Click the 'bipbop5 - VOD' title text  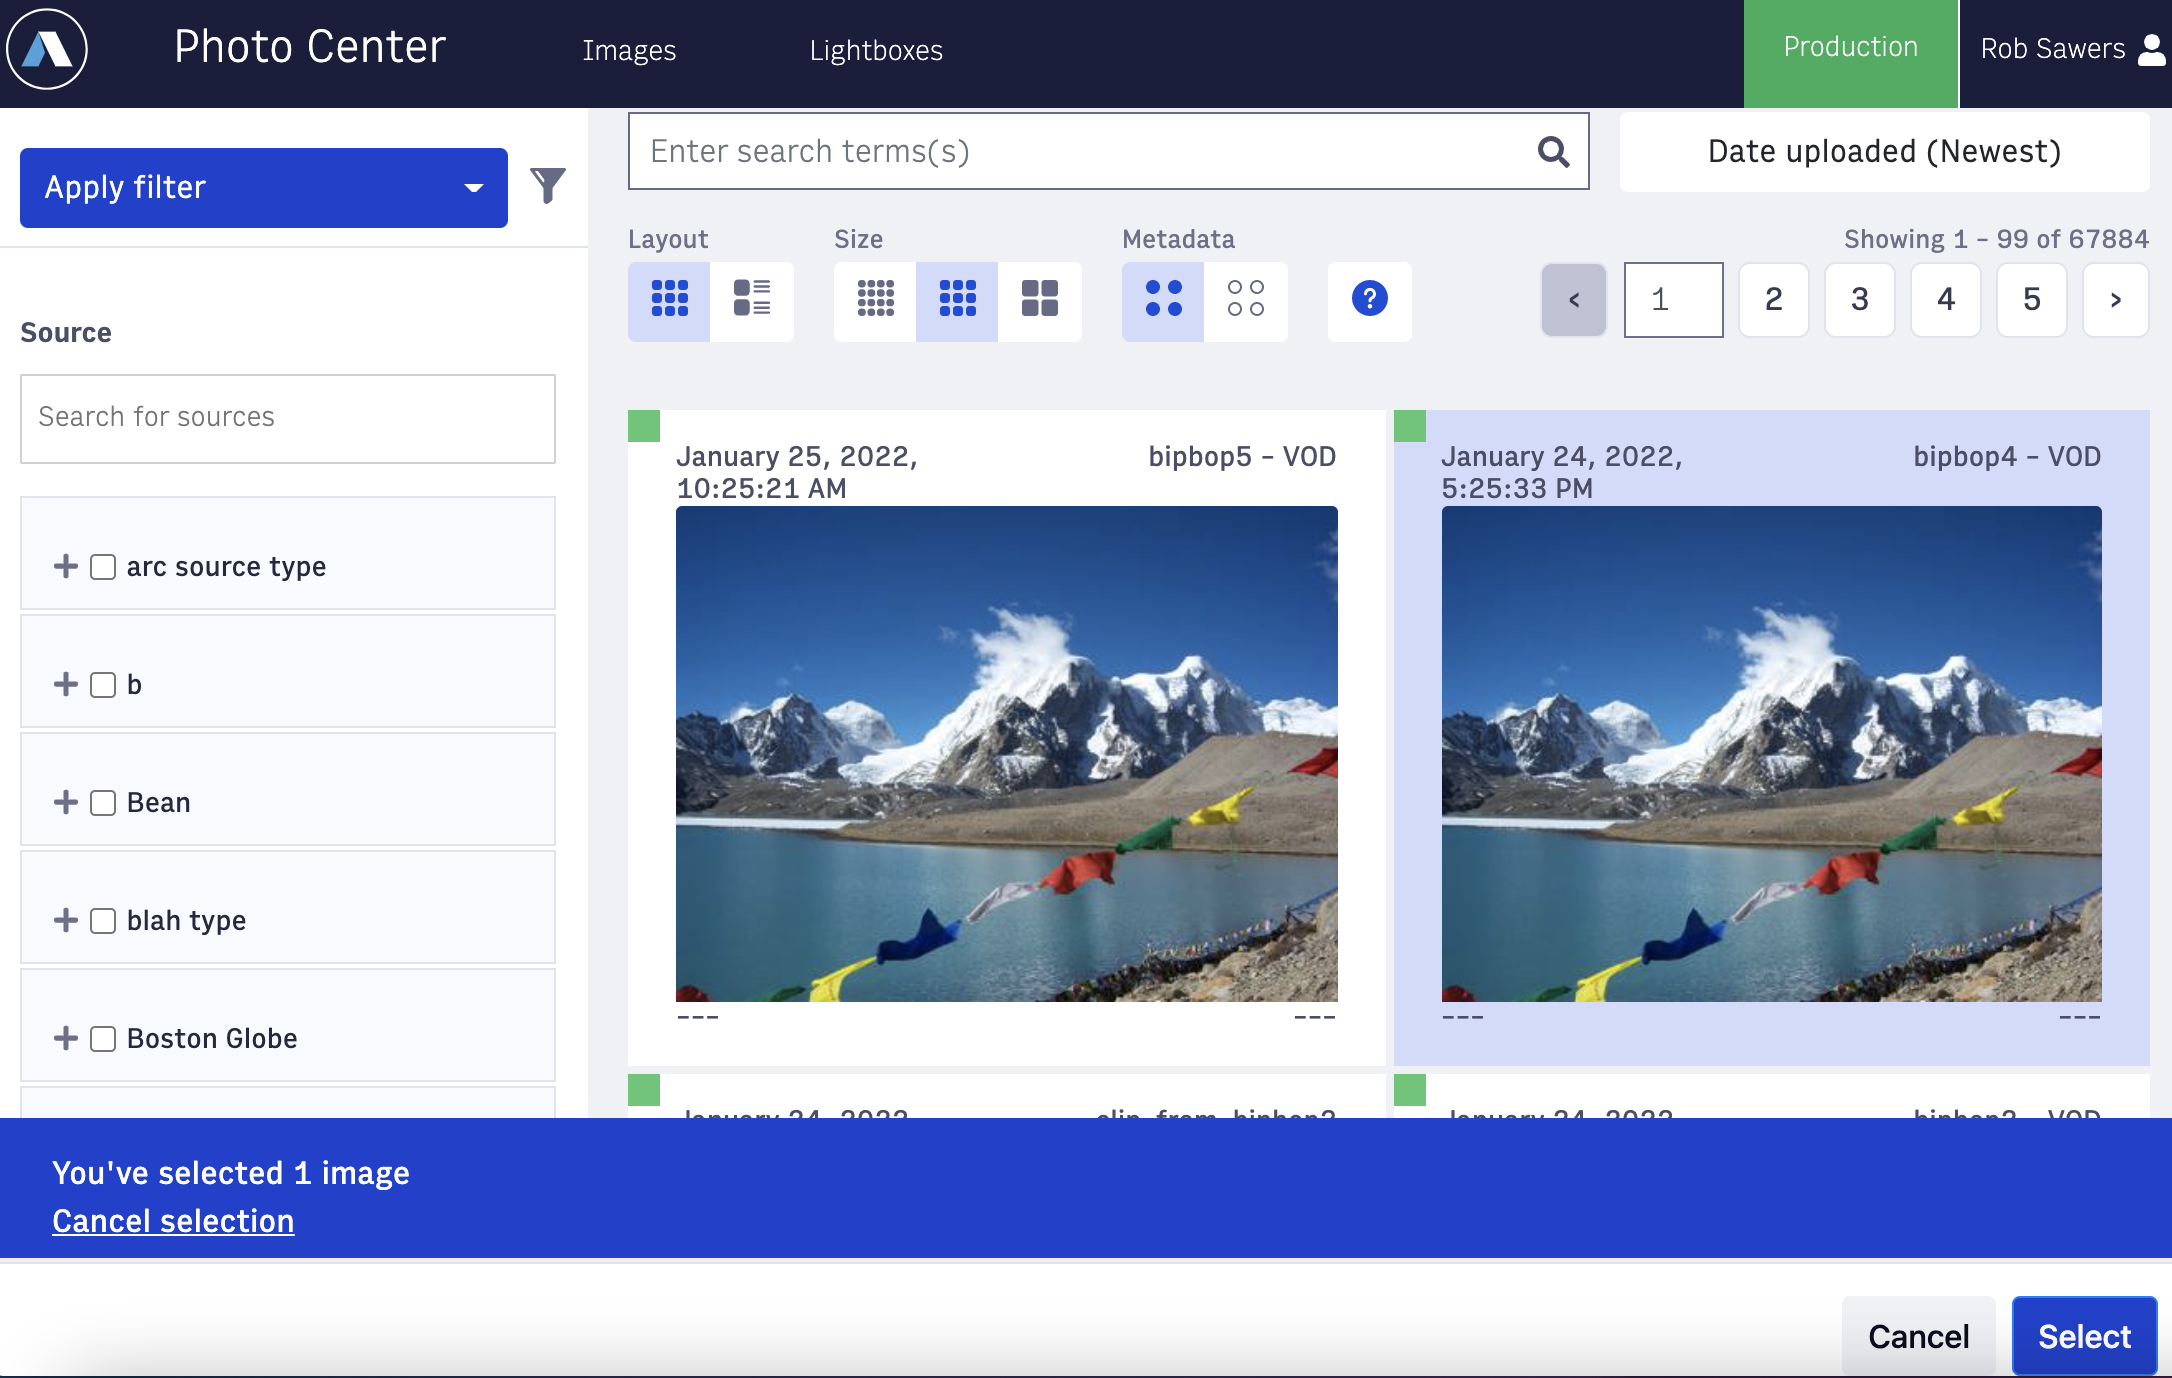pyautogui.click(x=1242, y=457)
